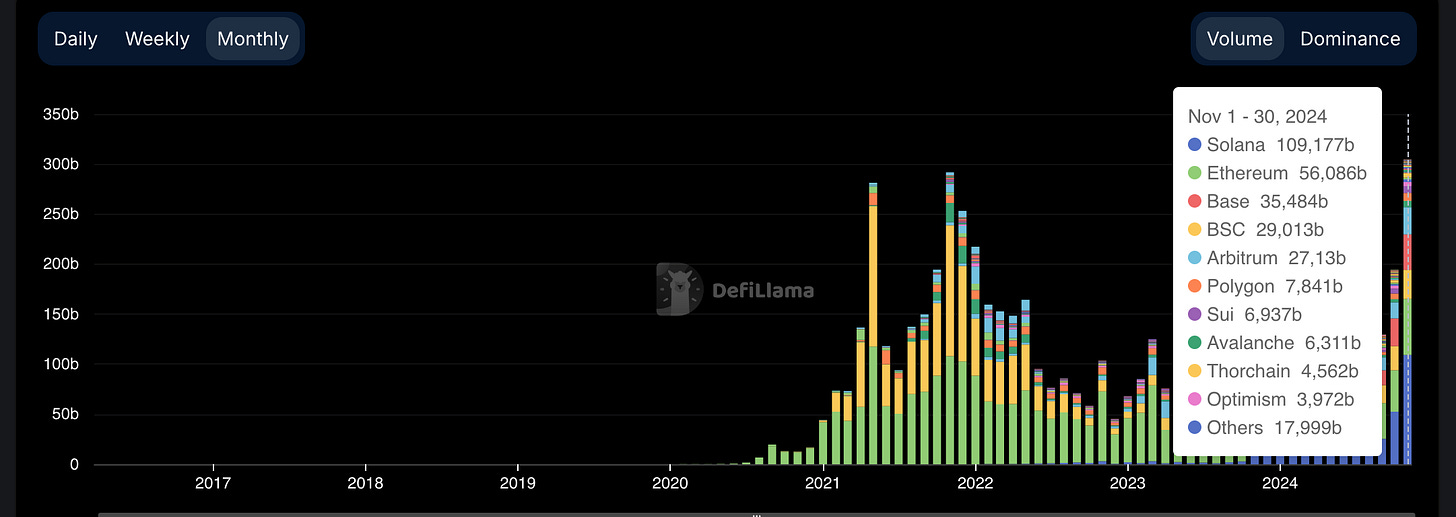Select the 'Avalanche 6,311b' tooltip row
This screenshot has width=1456, height=517.
coord(1274,343)
